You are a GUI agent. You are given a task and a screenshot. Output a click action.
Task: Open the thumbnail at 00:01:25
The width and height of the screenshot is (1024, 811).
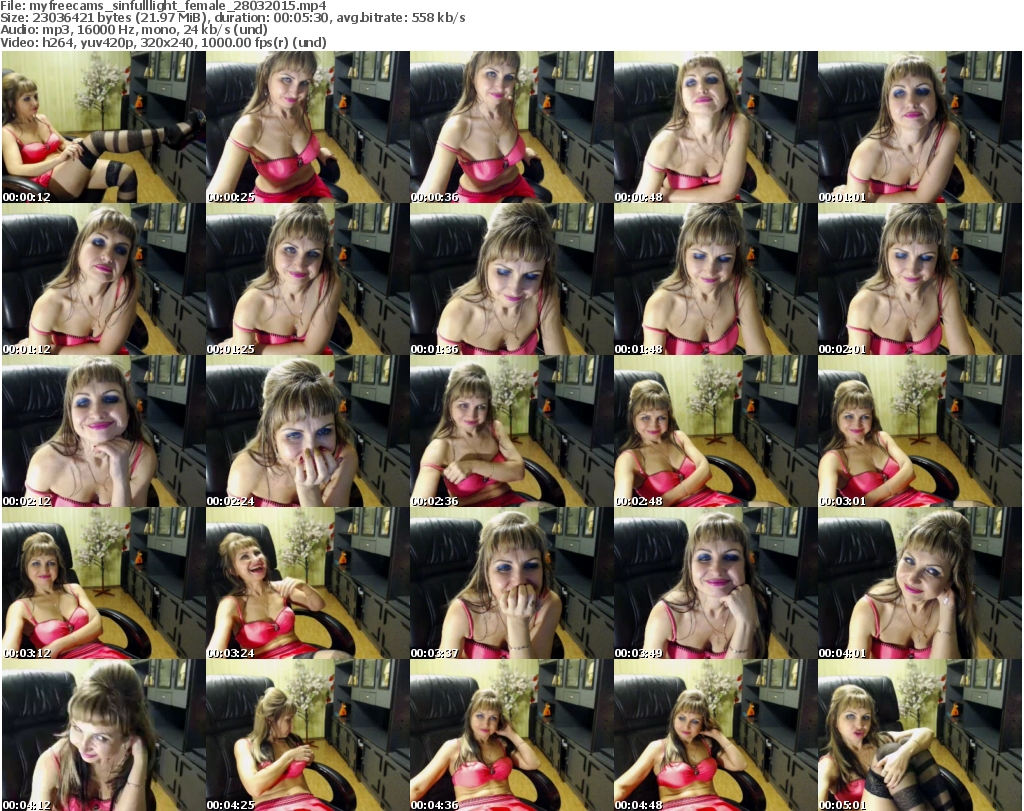point(308,279)
